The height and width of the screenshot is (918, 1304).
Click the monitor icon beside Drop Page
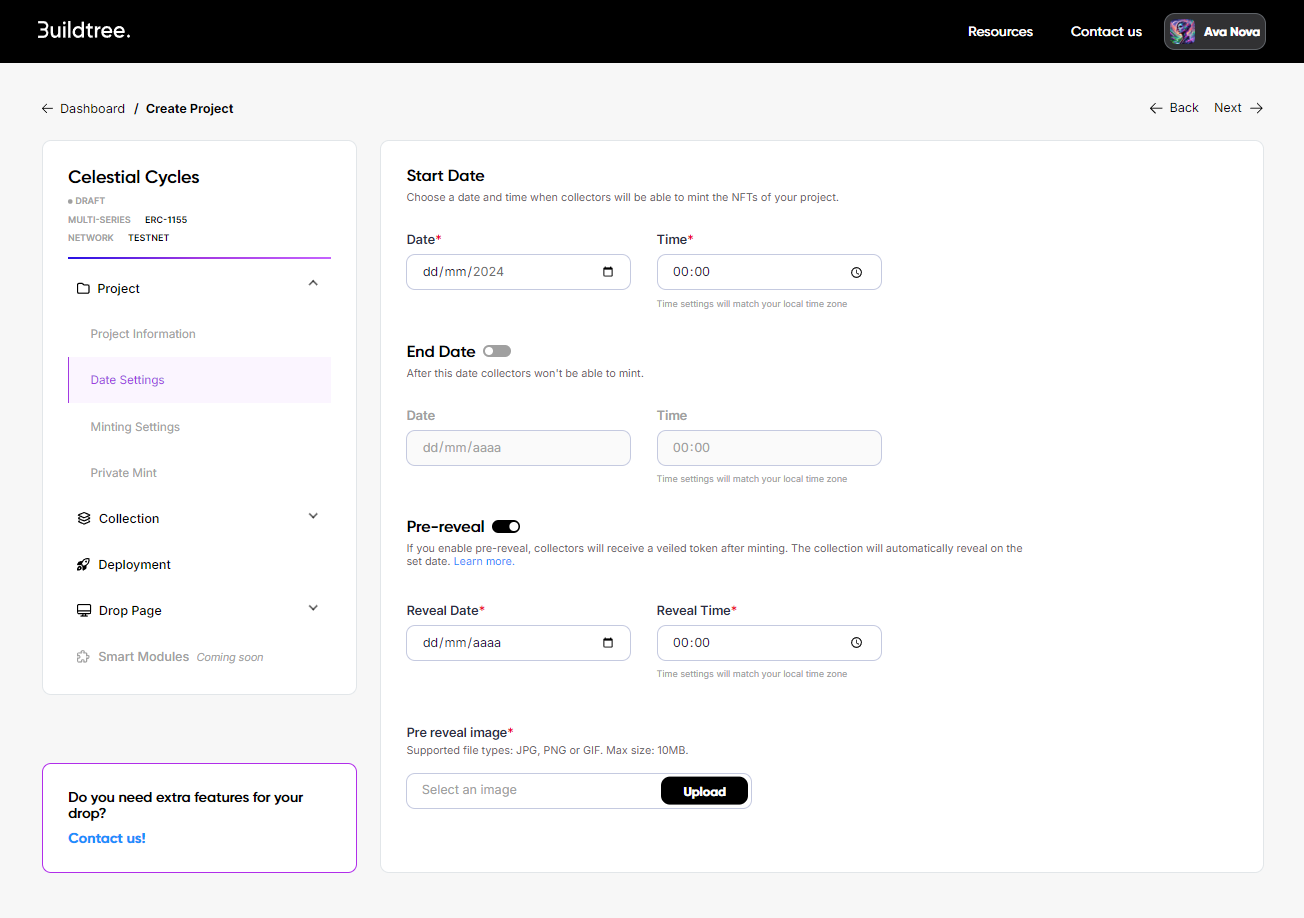tap(84, 611)
